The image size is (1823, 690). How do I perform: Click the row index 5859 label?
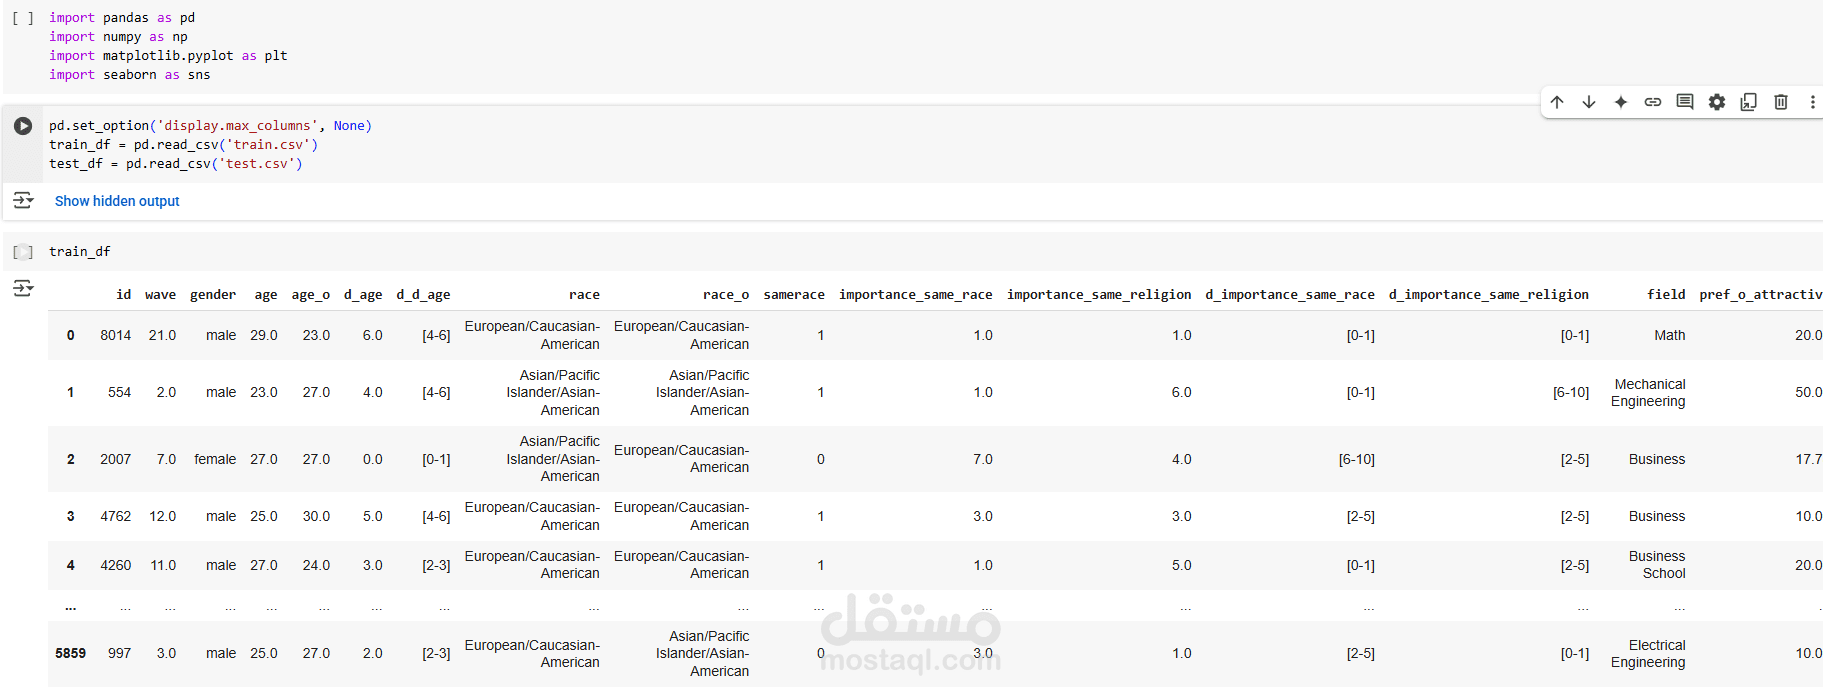click(x=71, y=653)
